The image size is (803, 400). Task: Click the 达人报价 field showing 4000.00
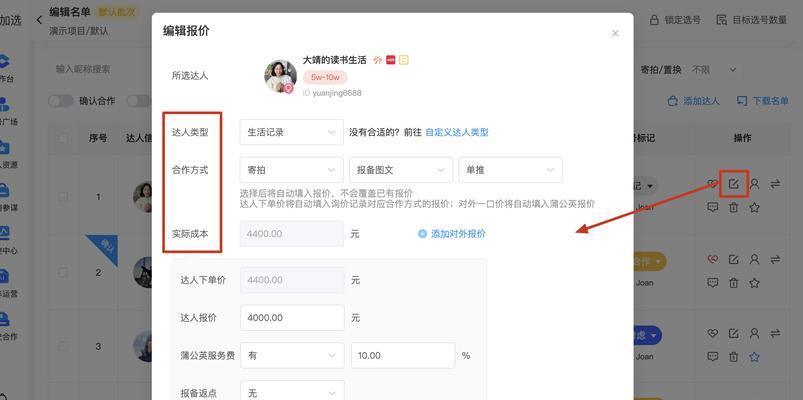292,318
